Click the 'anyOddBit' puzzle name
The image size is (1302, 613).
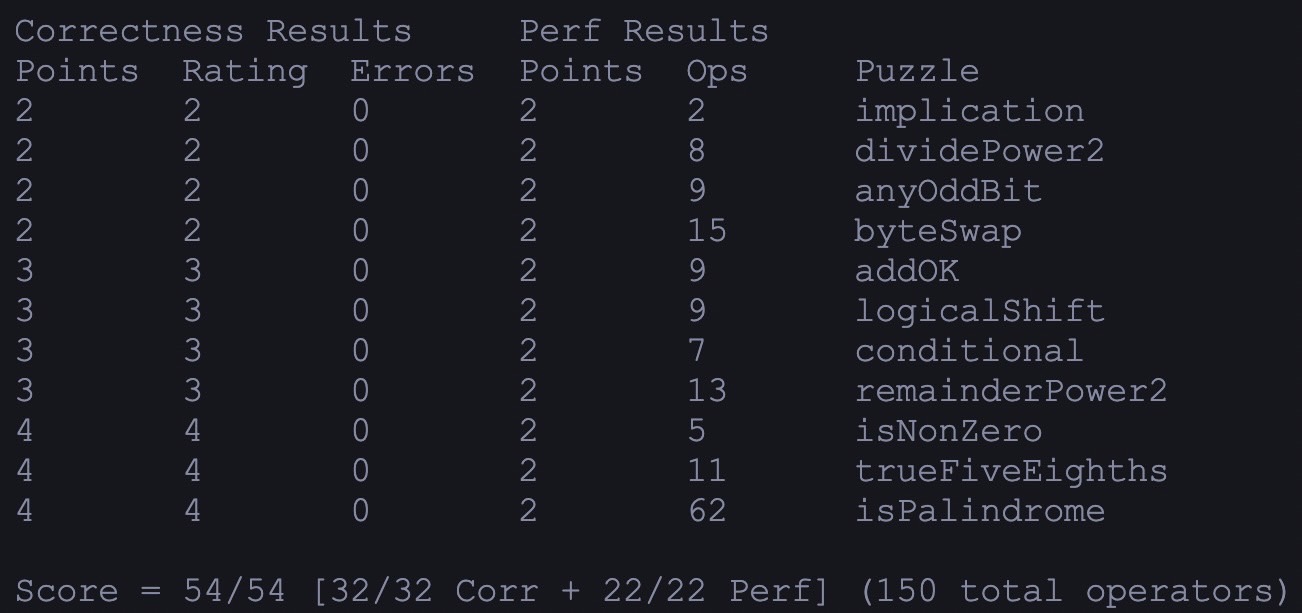(948, 191)
